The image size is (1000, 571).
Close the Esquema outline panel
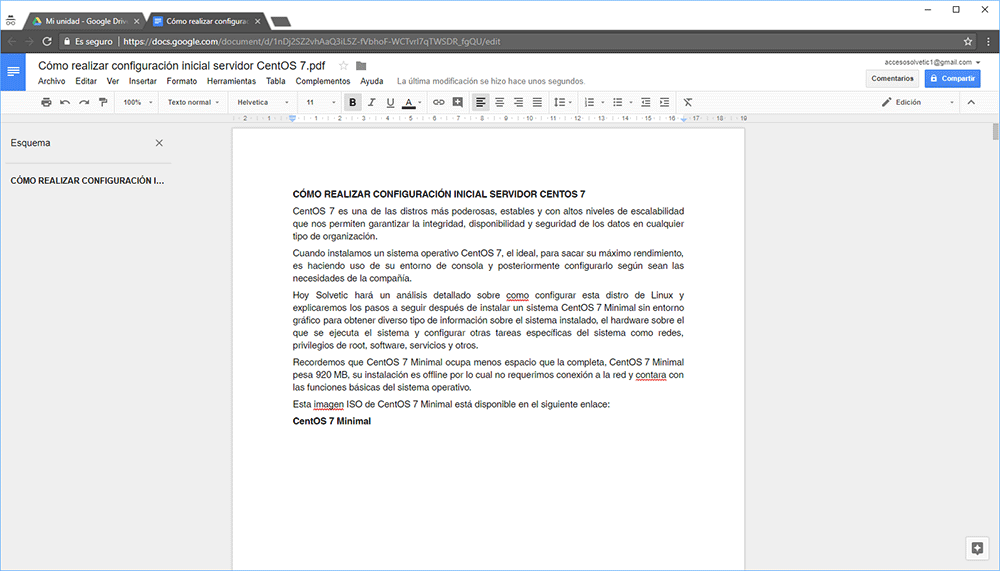[x=159, y=143]
